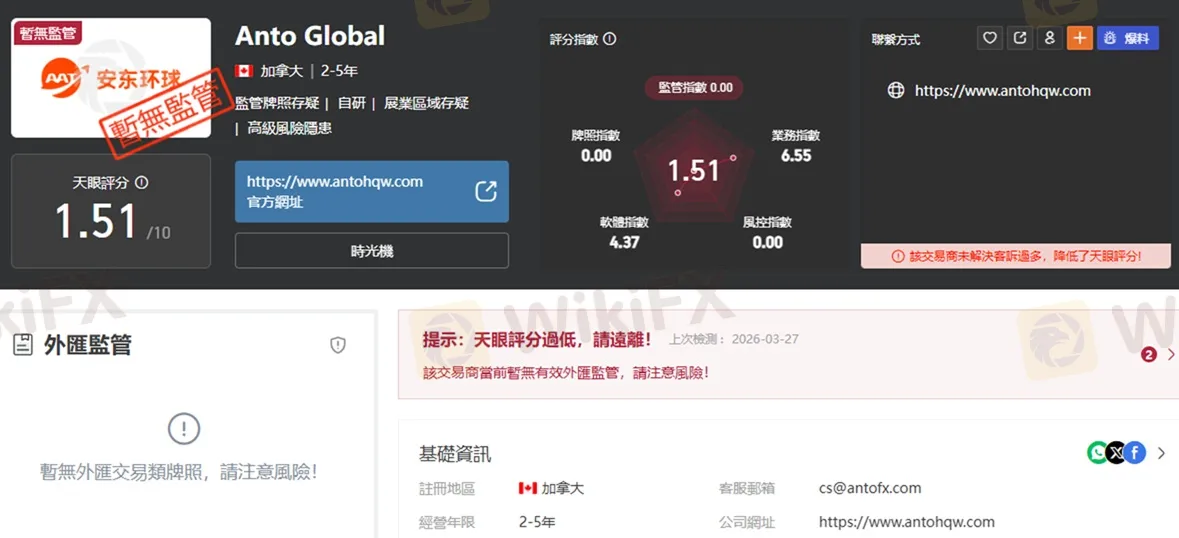Click the info icon next to 評分指數
Screen dimensions: 1179x538
(611, 39)
